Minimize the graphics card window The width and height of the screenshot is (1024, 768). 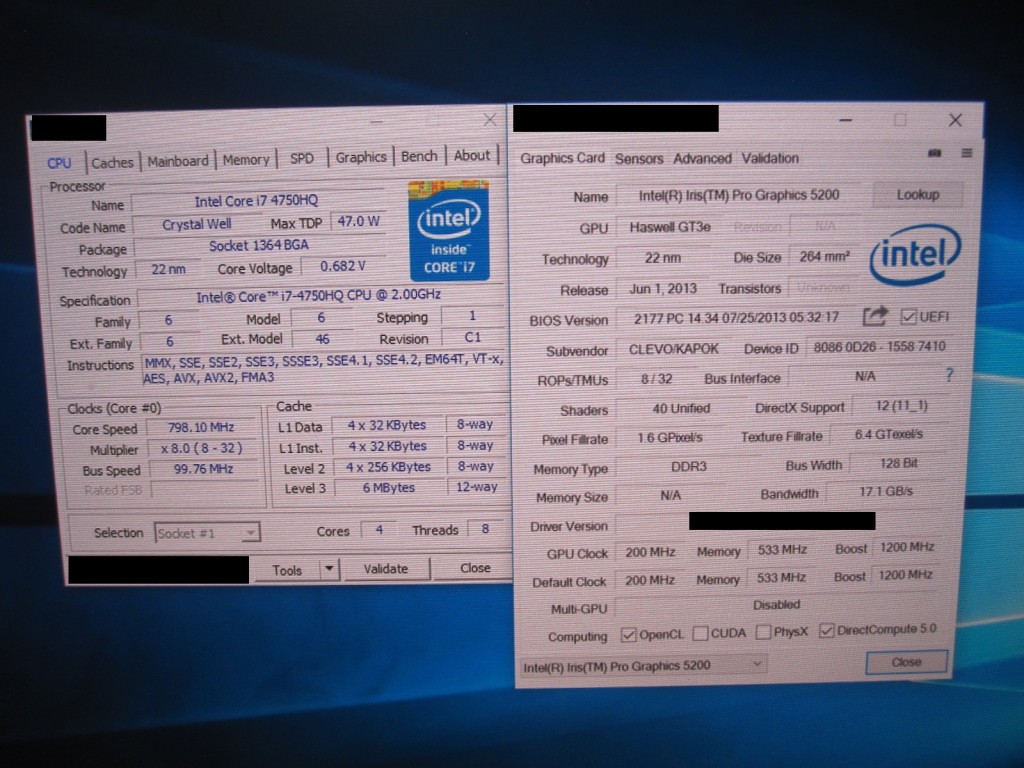[x=846, y=120]
